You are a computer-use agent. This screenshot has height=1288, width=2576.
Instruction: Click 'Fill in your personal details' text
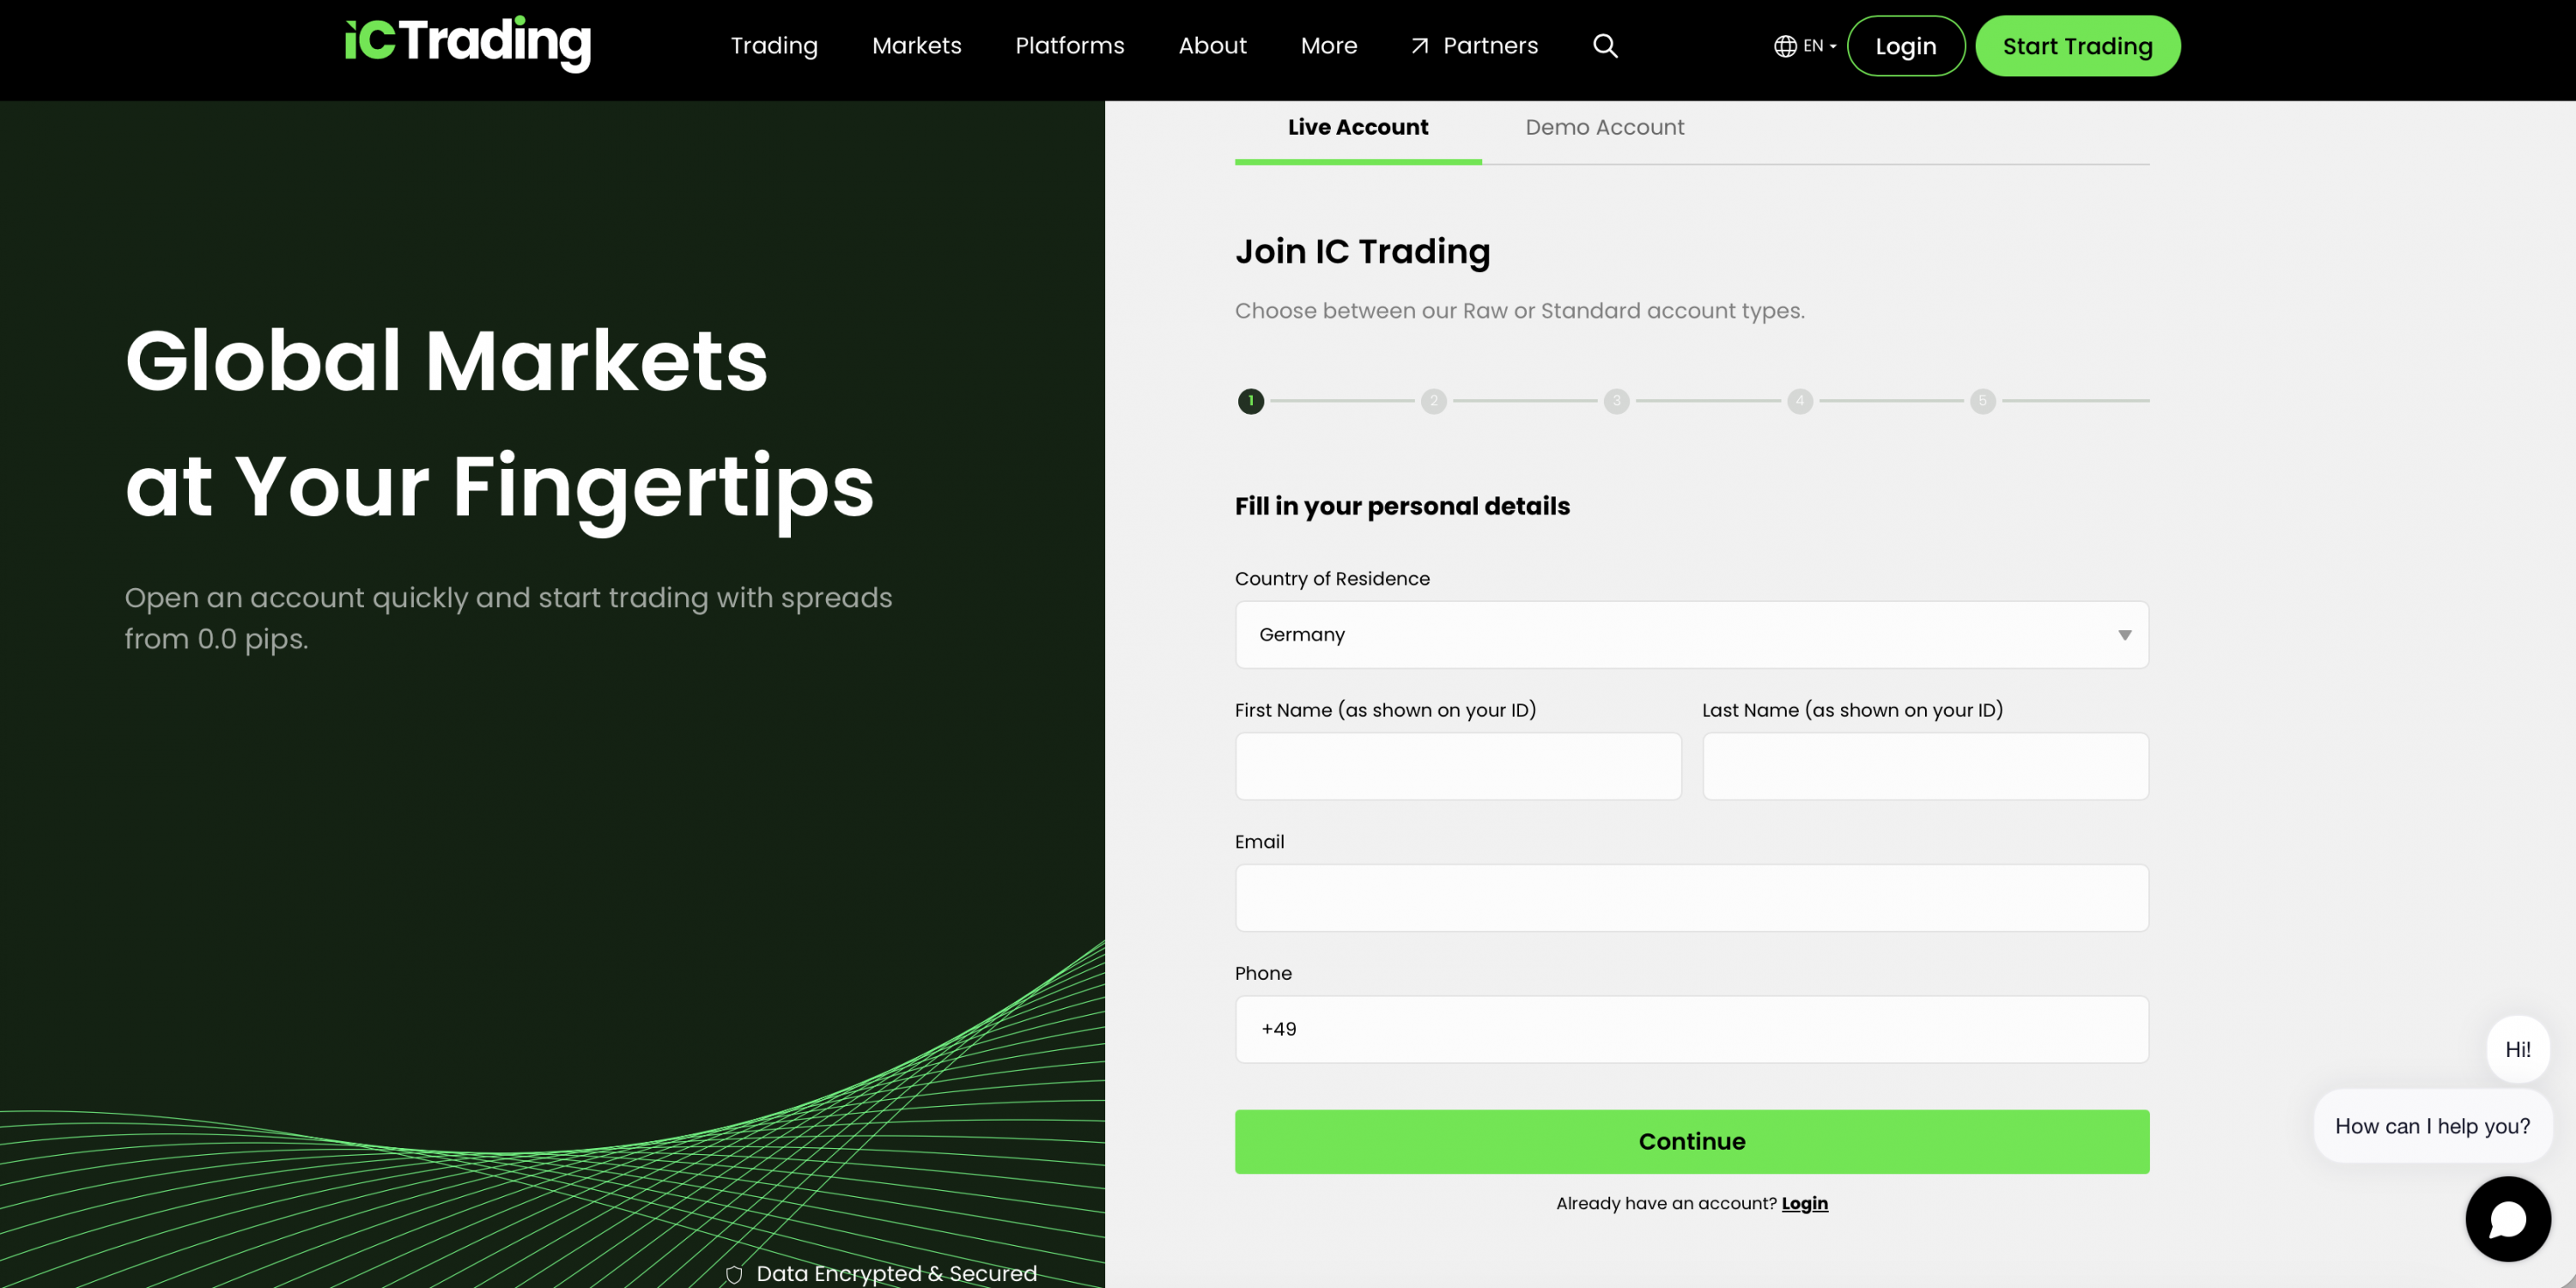[1402, 507]
